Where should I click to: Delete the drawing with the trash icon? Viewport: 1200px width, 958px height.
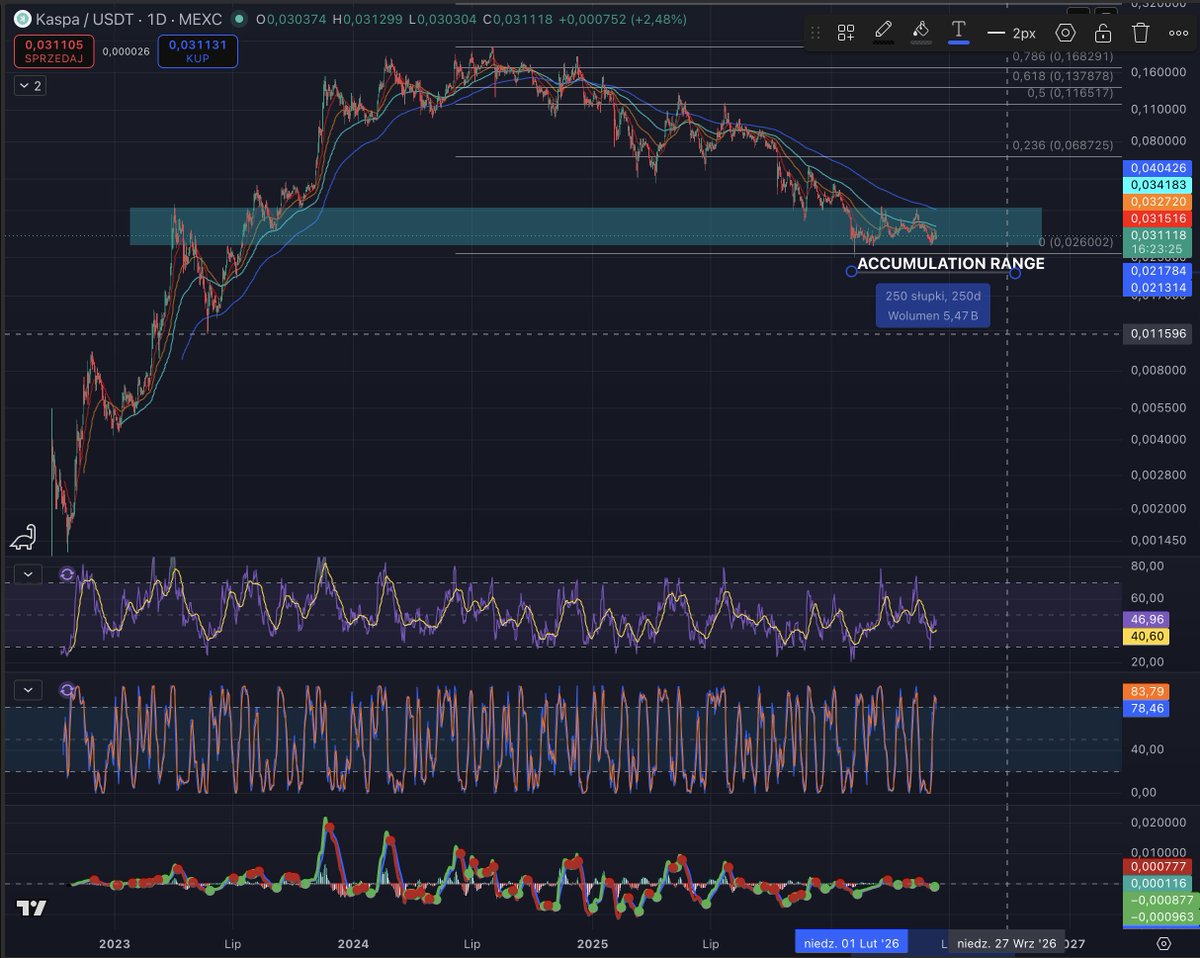[1141, 32]
